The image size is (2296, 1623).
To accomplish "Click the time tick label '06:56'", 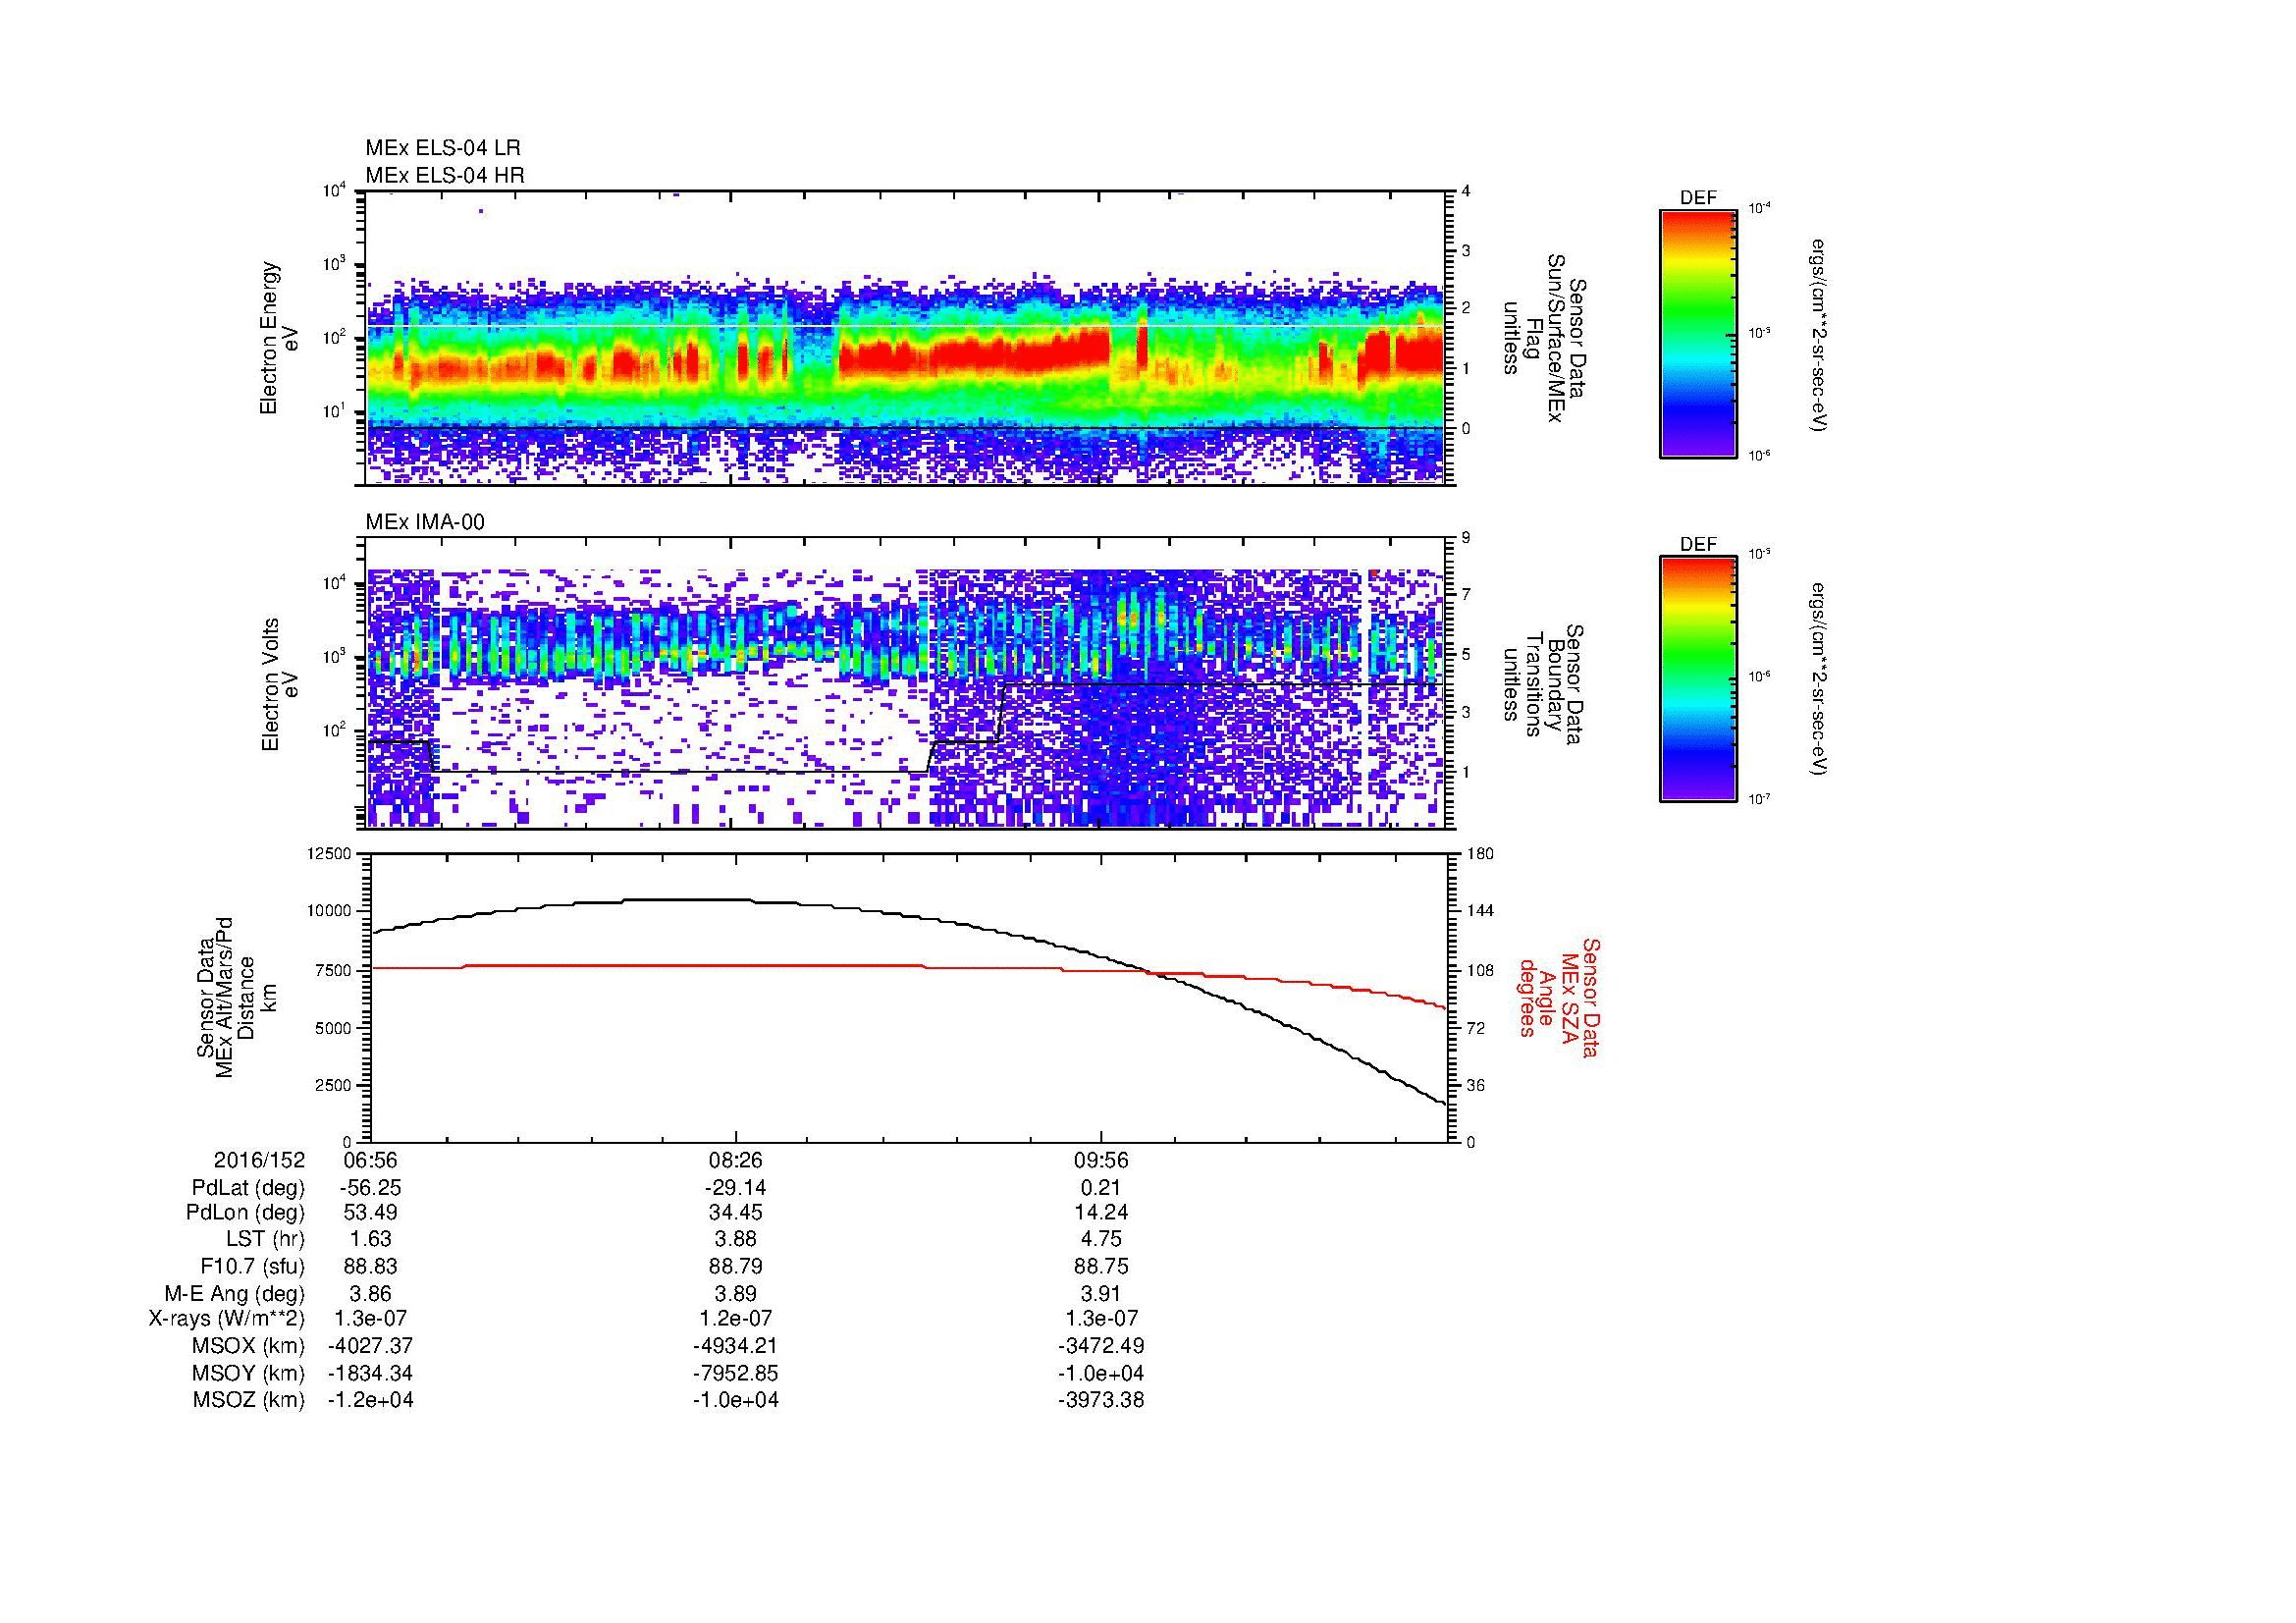I will [x=370, y=1160].
